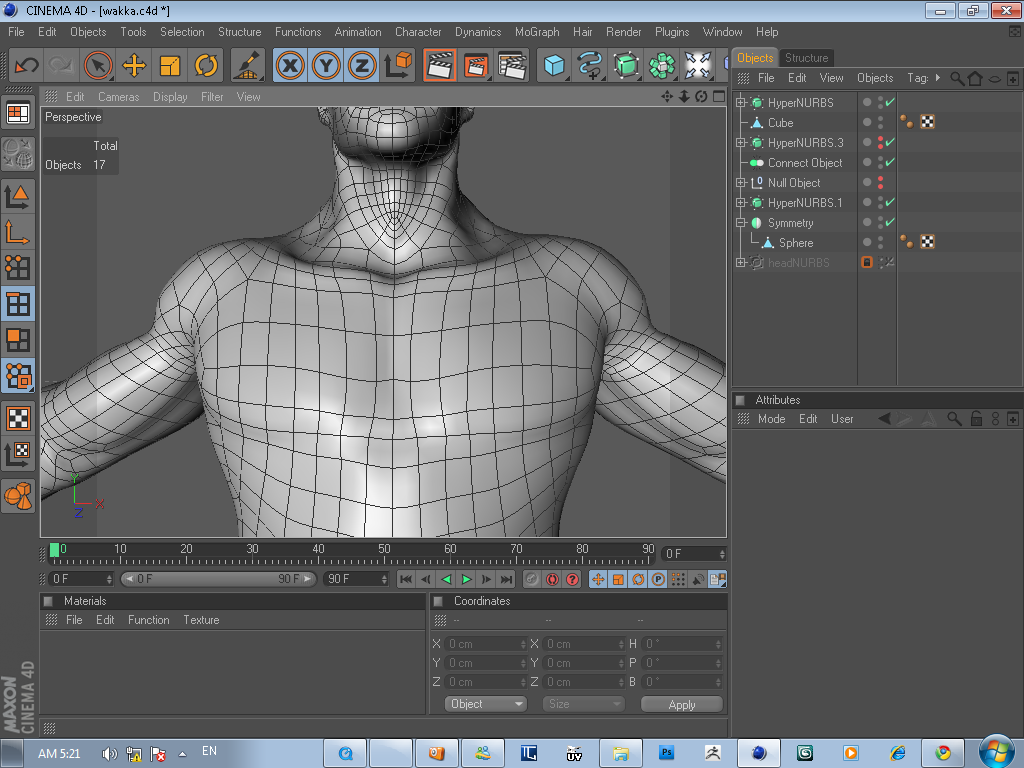The height and width of the screenshot is (768, 1024).
Task: Switch to the Structure tab
Action: 807,57
